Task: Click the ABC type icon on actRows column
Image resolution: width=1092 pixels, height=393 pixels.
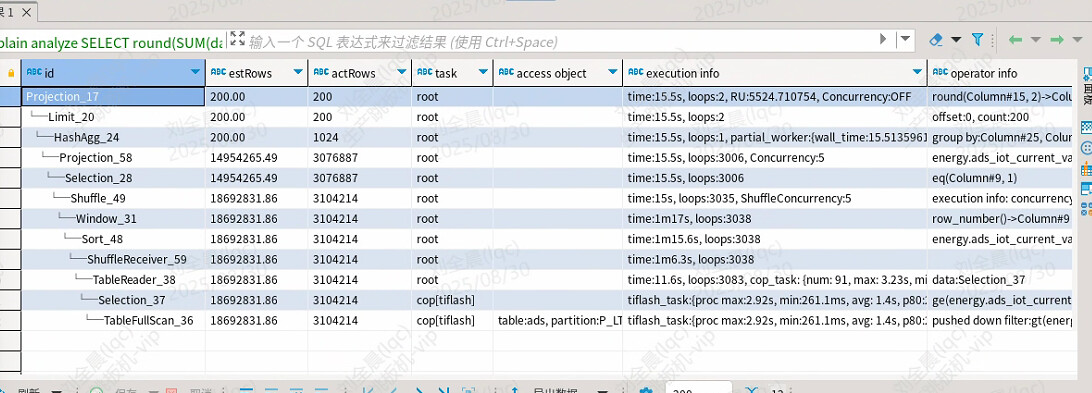Action: coord(321,72)
